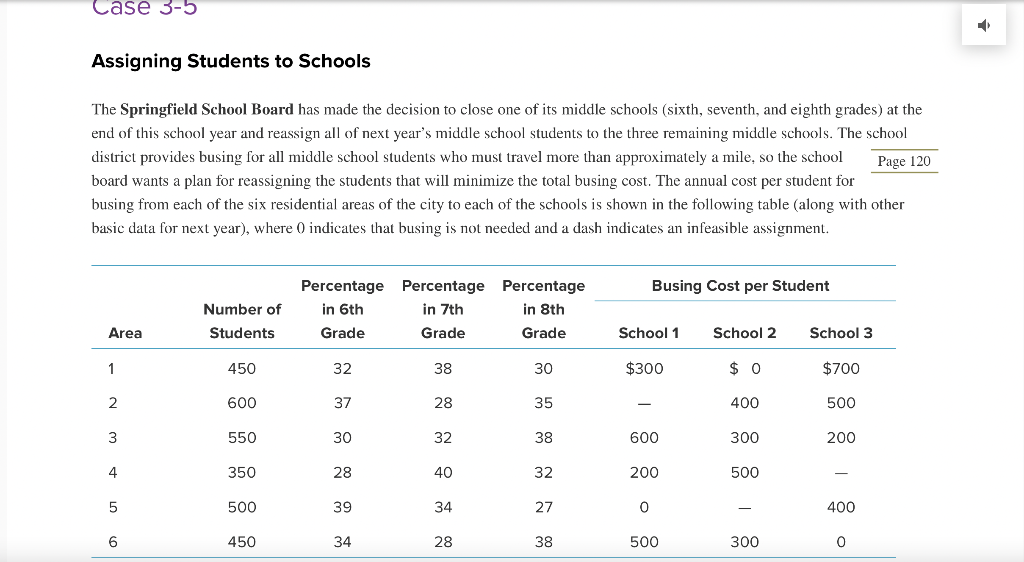
Task: Click the Area column header
Action: [x=125, y=333]
